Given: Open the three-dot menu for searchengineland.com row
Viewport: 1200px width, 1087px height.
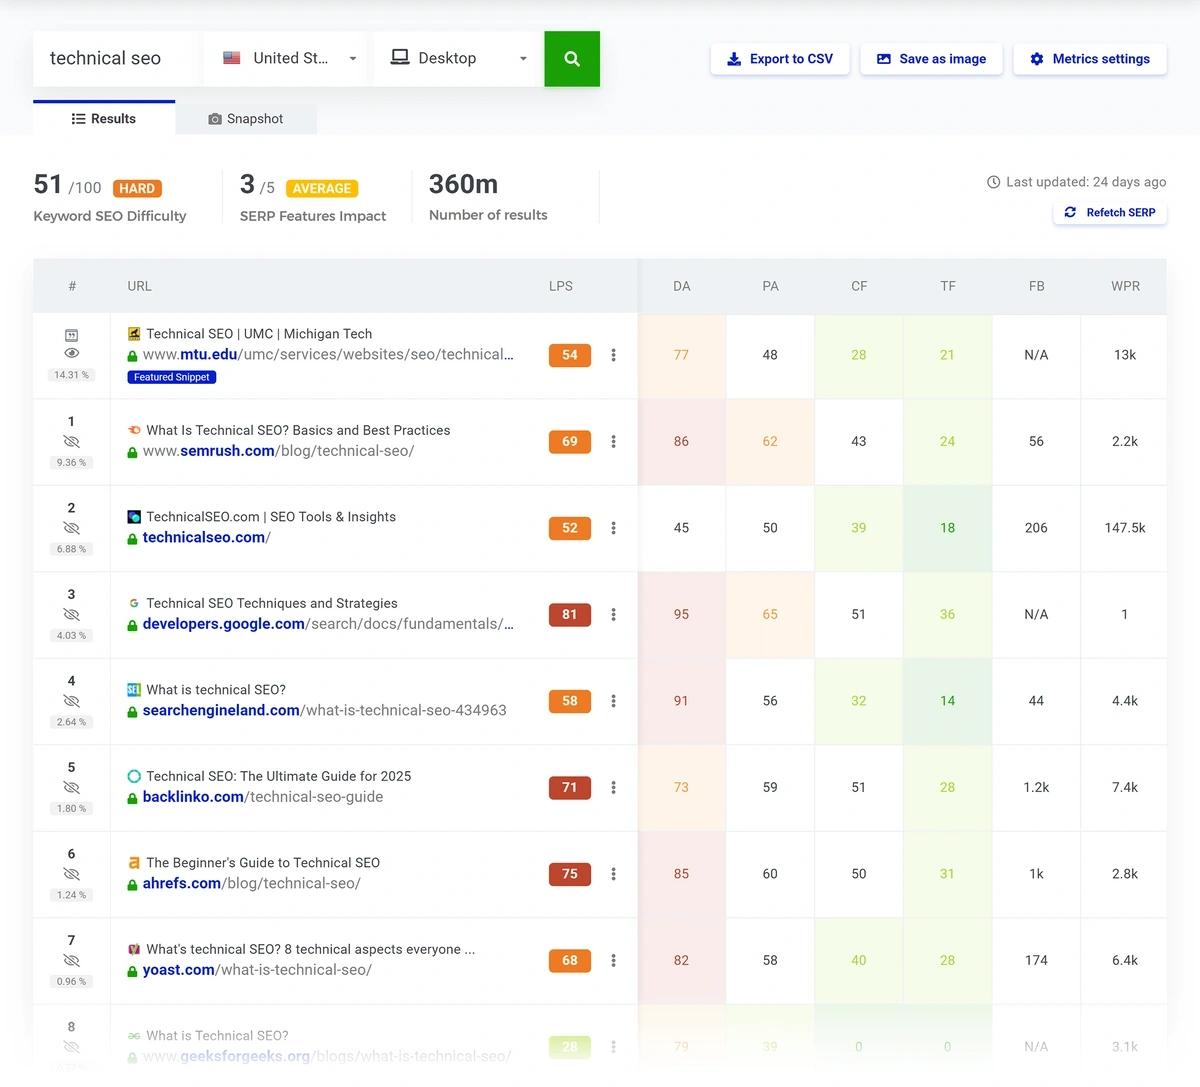Looking at the screenshot, I should (613, 701).
